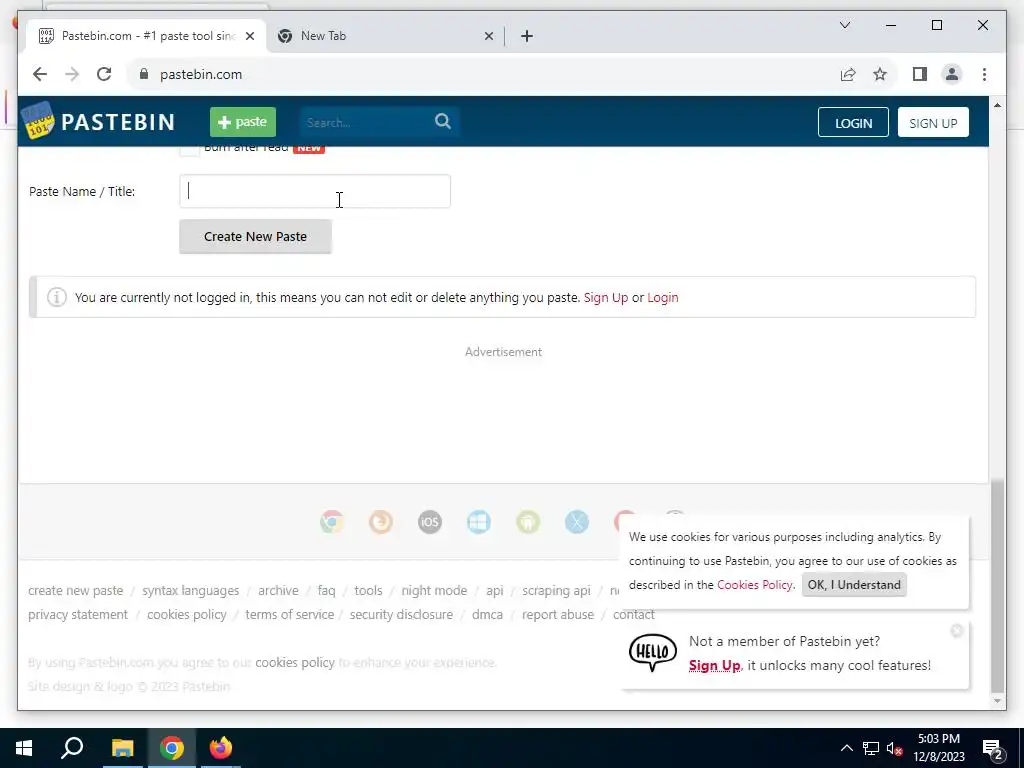Click the HELLO speech bubble icon
The height and width of the screenshot is (768, 1024).
(x=652, y=652)
